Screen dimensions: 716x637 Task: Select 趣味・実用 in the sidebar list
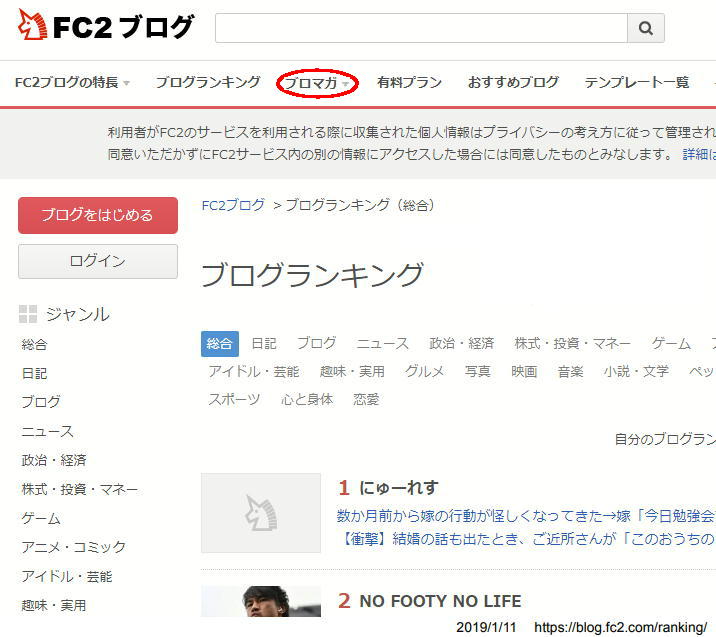pyautogui.click(x=54, y=605)
